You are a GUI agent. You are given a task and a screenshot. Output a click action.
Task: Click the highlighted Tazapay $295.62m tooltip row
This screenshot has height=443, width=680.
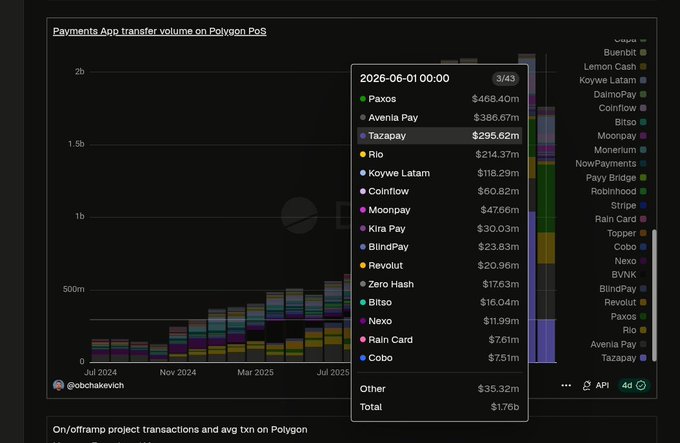[x=439, y=136]
